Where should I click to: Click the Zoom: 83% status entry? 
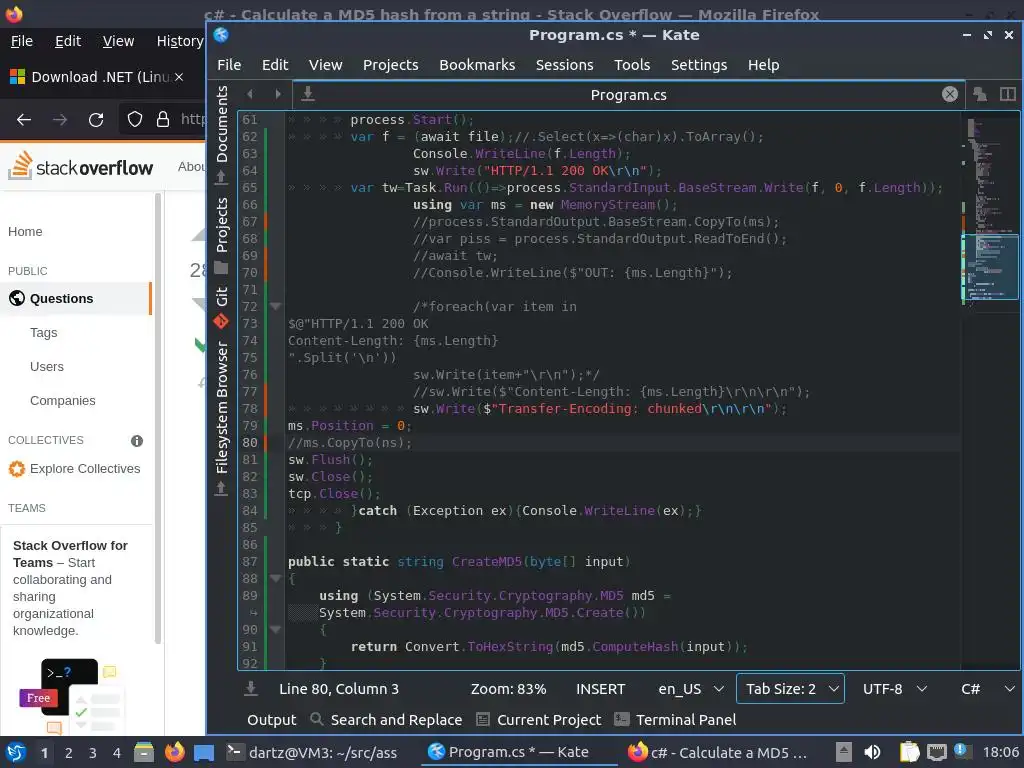tap(508, 689)
